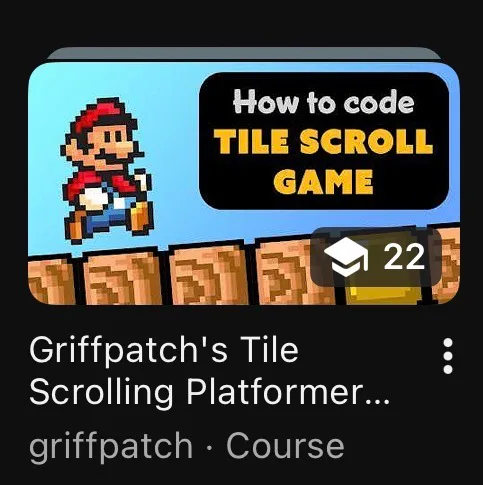The height and width of the screenshot is (485, 483).
Task: Click the black rounded title box
Action: [x=324, y=141]
